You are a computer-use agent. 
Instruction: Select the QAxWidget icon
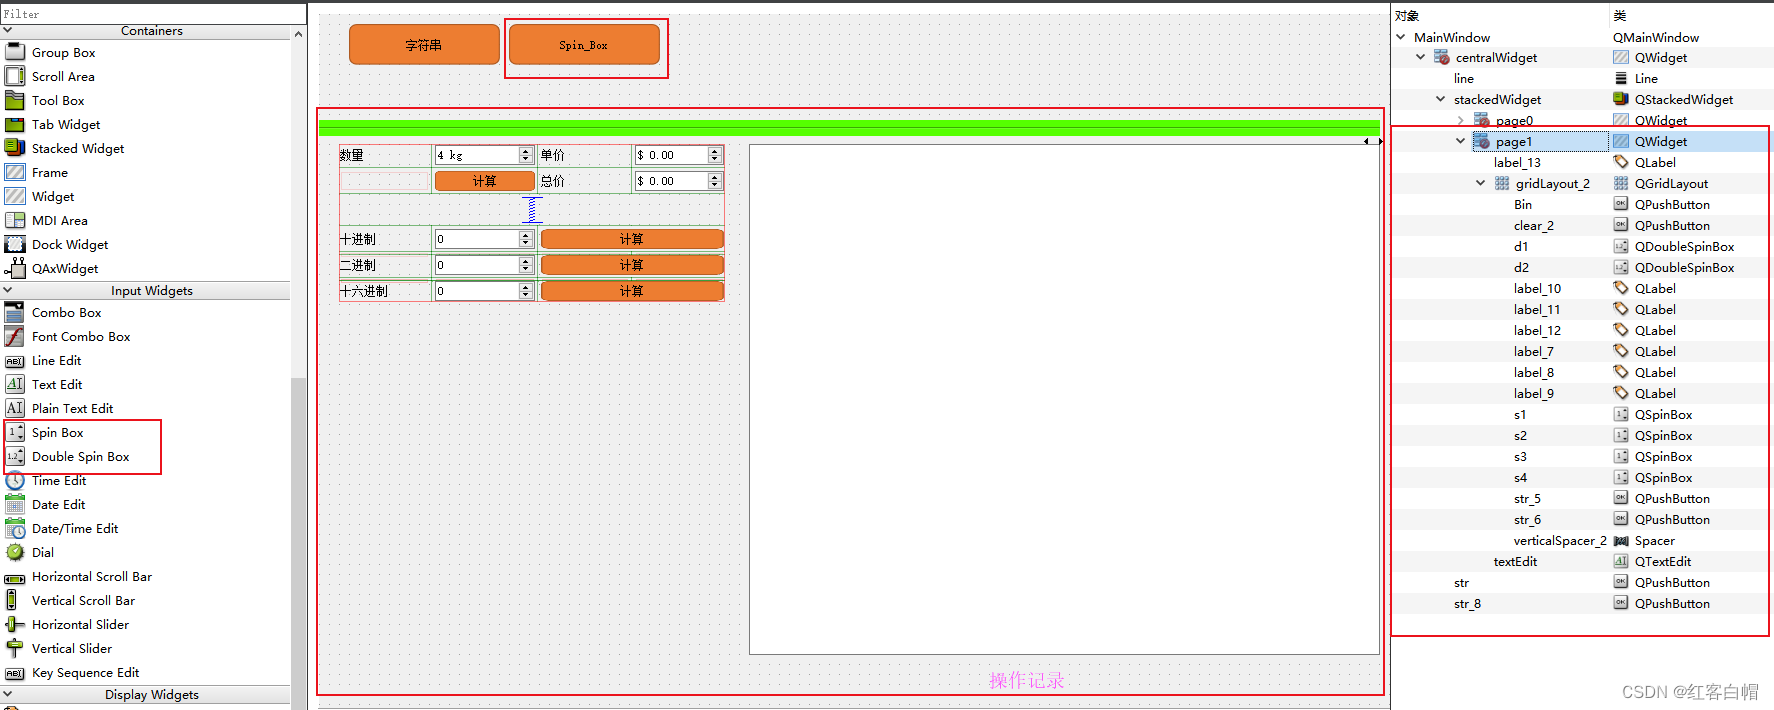(15, 268)
